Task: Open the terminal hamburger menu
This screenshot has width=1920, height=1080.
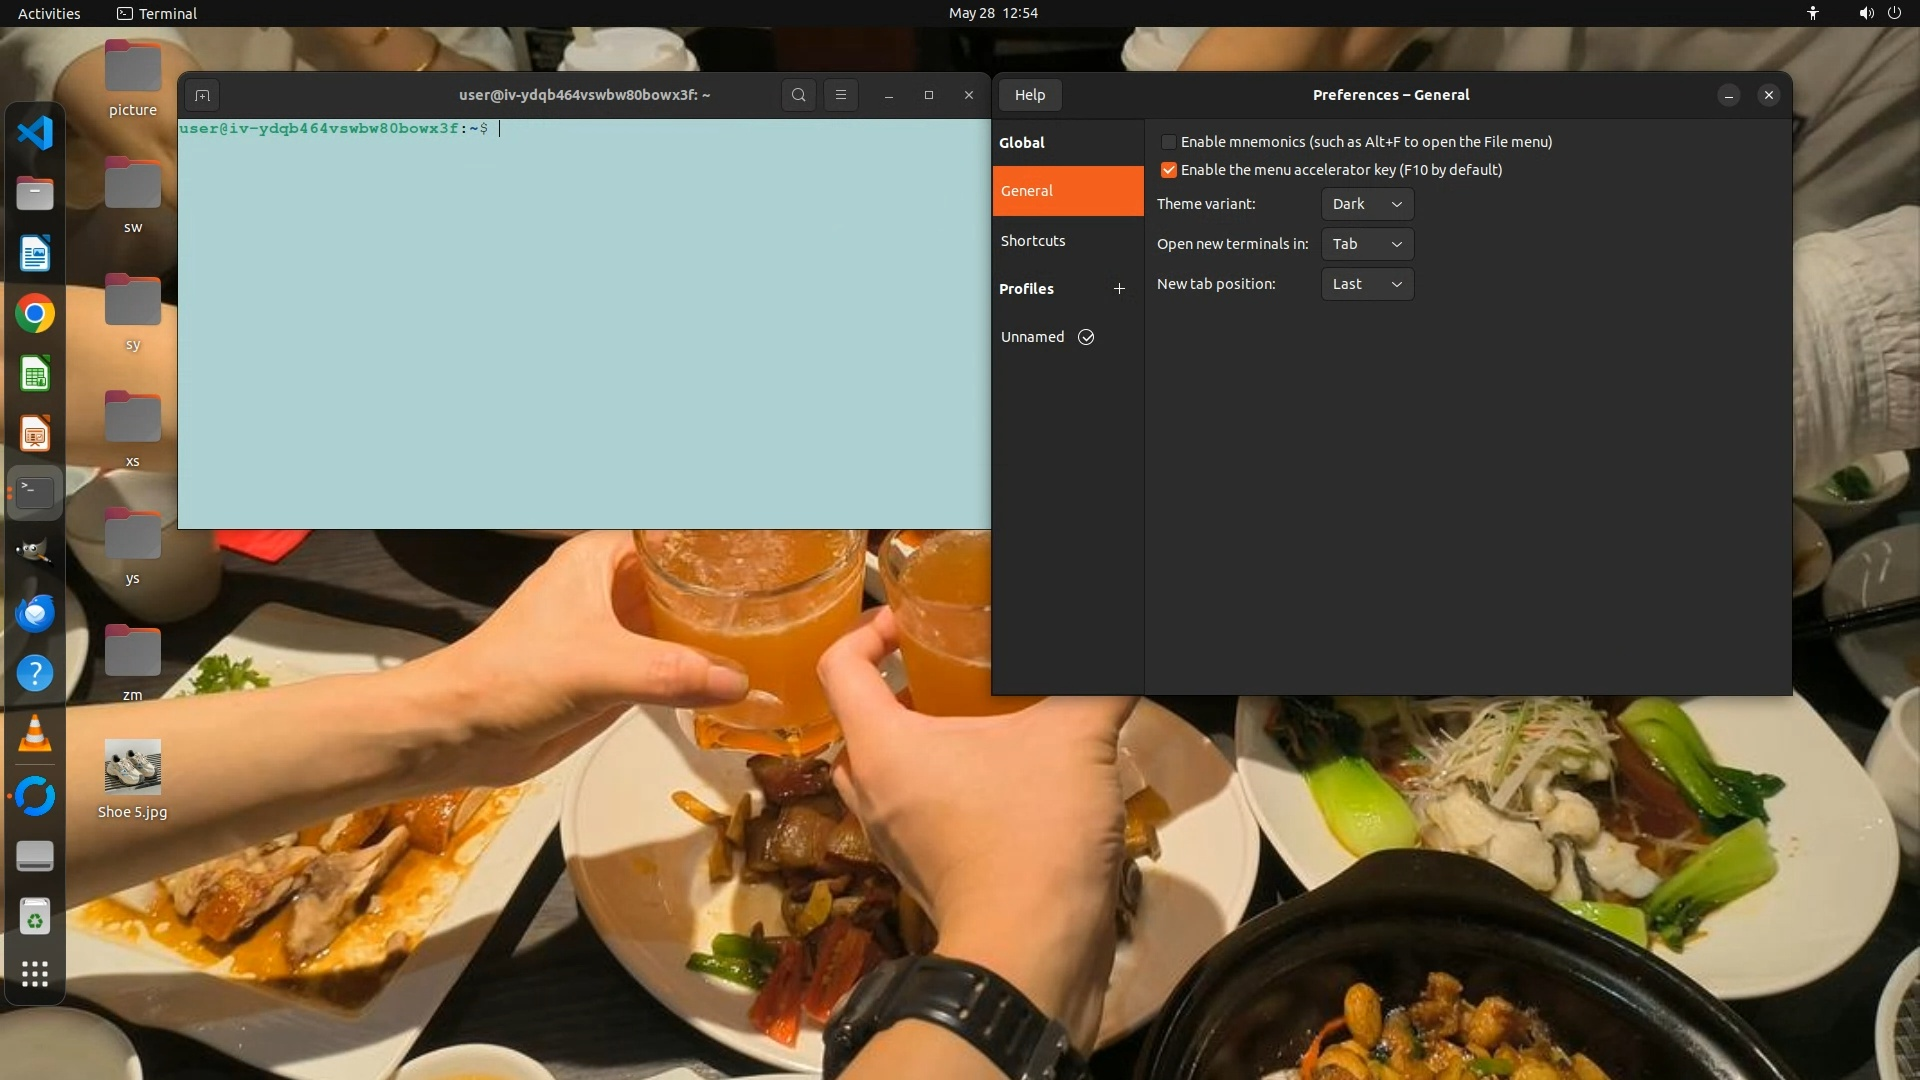Action: tap(841, 95)
